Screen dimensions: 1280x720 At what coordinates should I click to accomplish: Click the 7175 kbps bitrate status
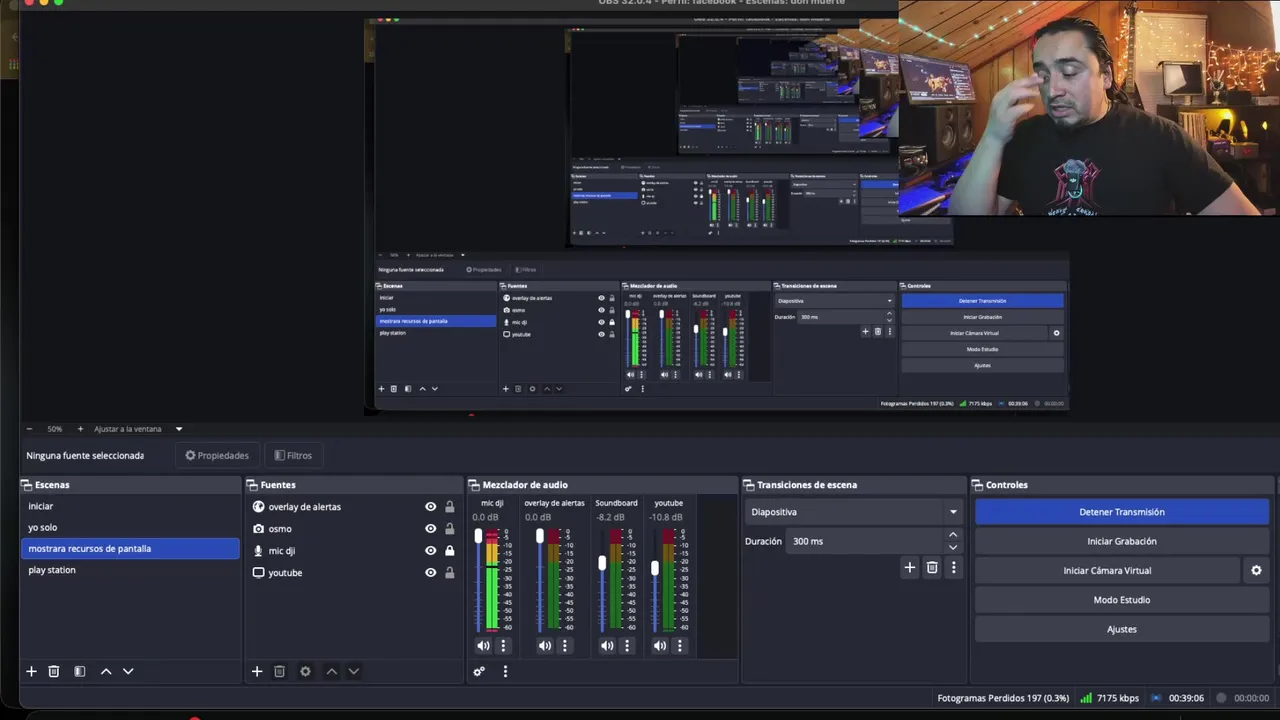[x=1118, y=698]
